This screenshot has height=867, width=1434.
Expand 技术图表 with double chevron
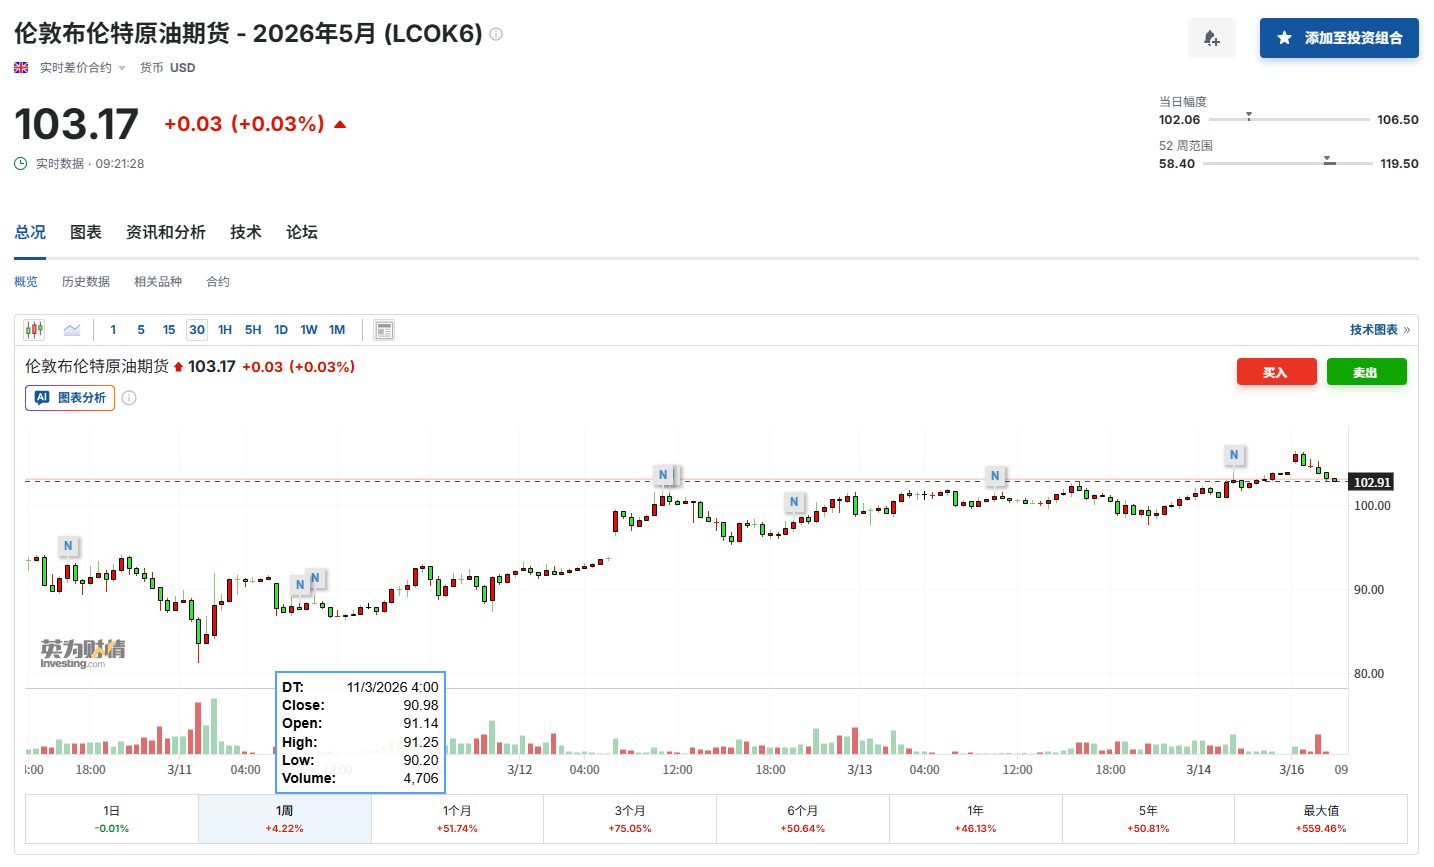tap(1378, 329)
